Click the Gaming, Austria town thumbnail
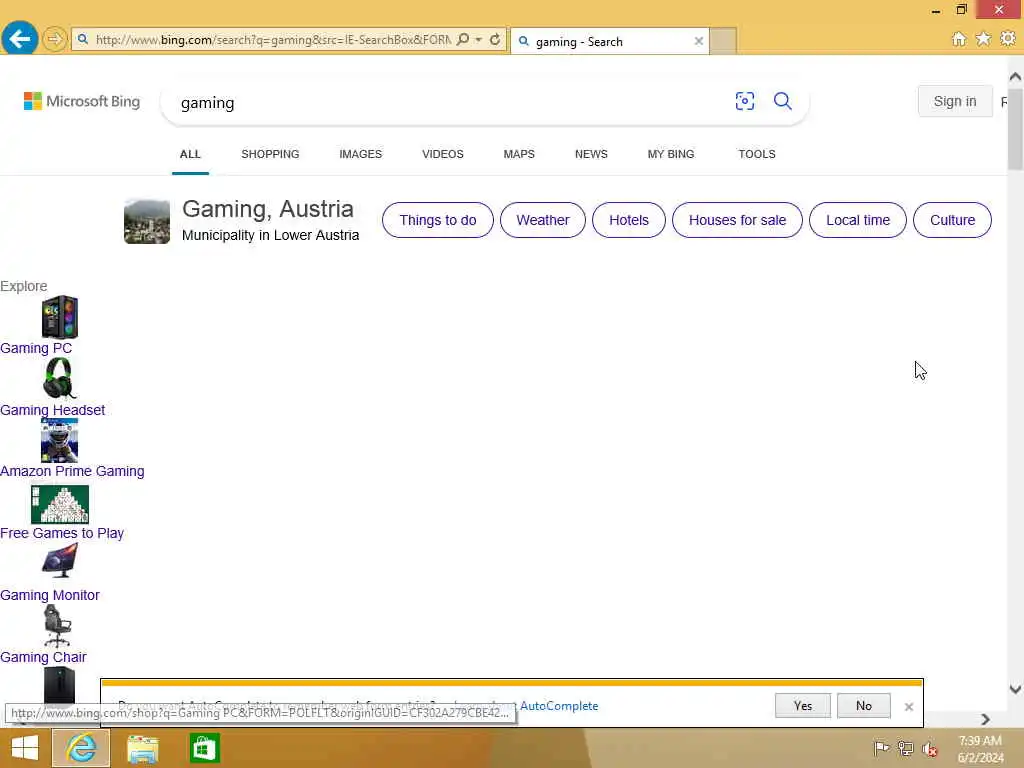 (147, 221)
